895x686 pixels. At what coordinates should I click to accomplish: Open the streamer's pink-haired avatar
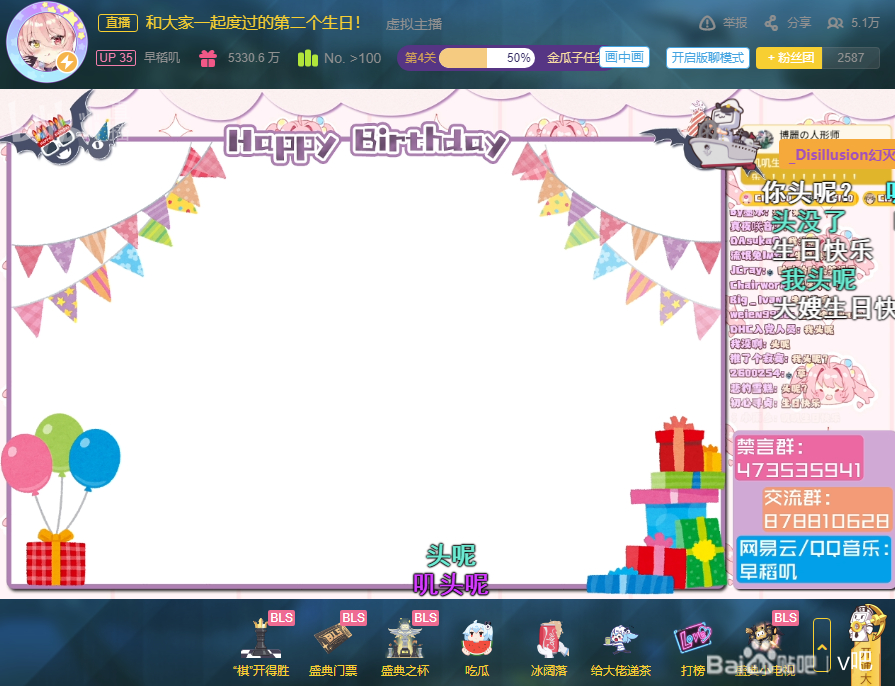46,43
